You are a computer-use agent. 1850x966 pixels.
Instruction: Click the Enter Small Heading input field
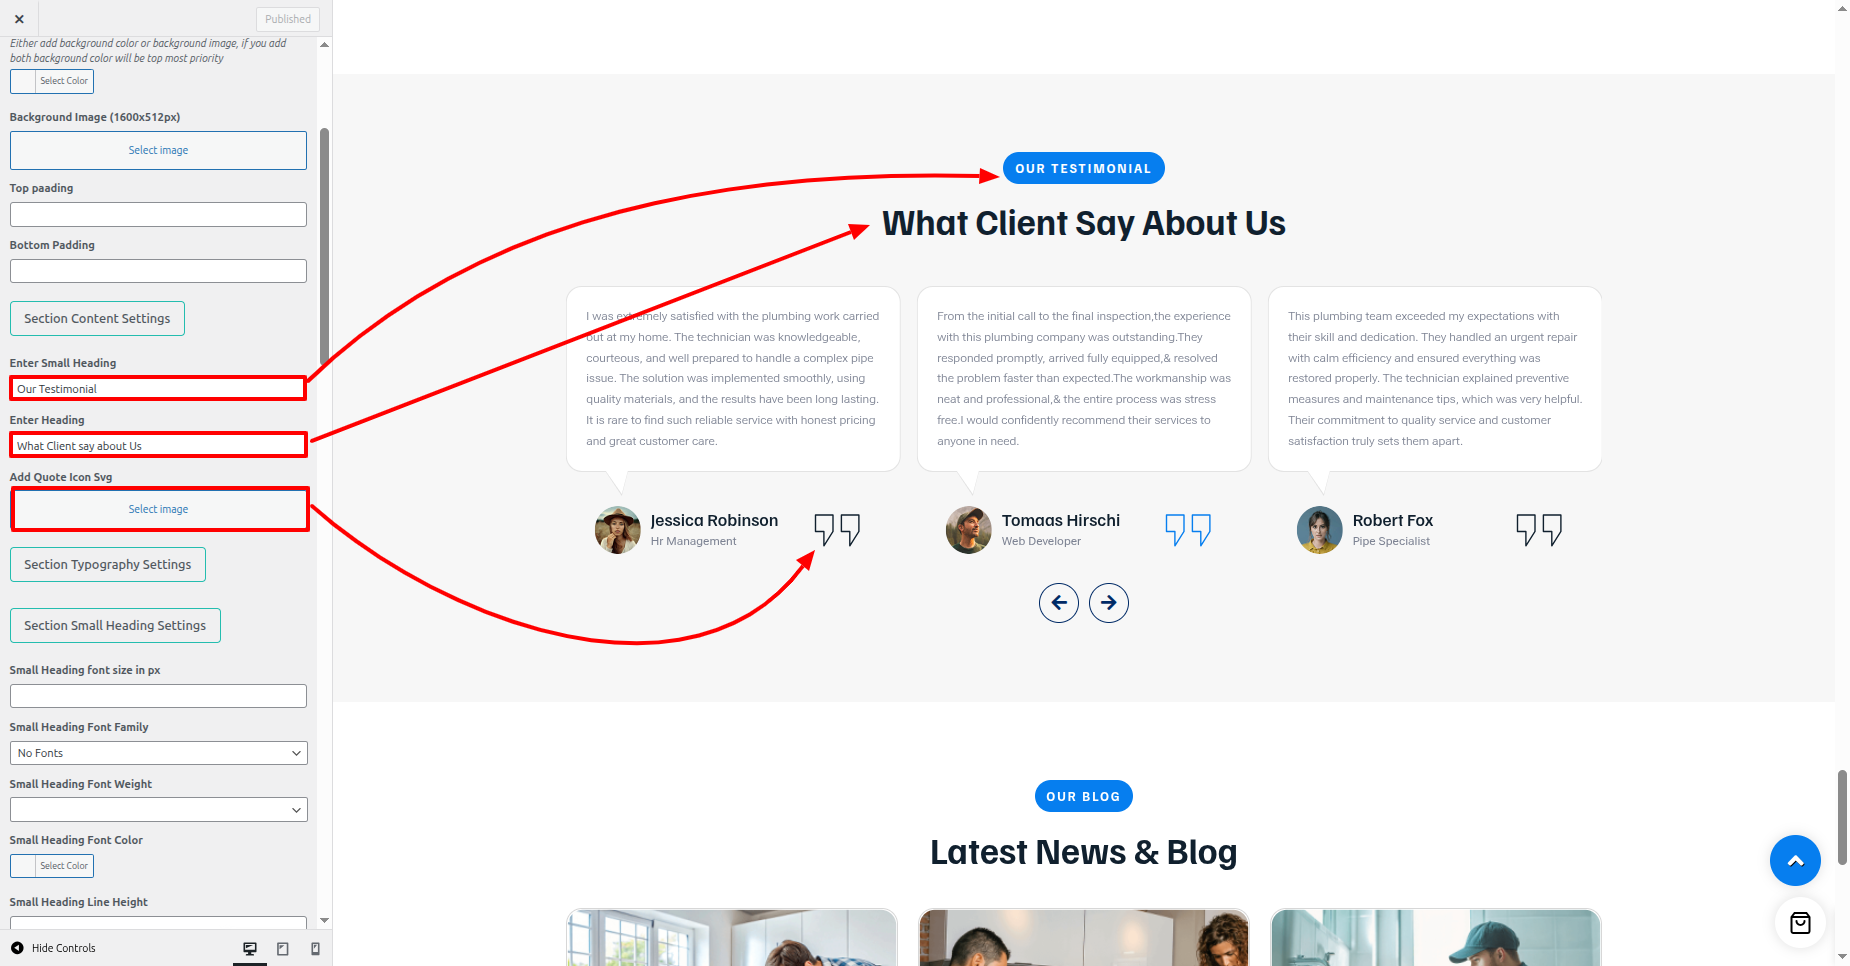158,389
